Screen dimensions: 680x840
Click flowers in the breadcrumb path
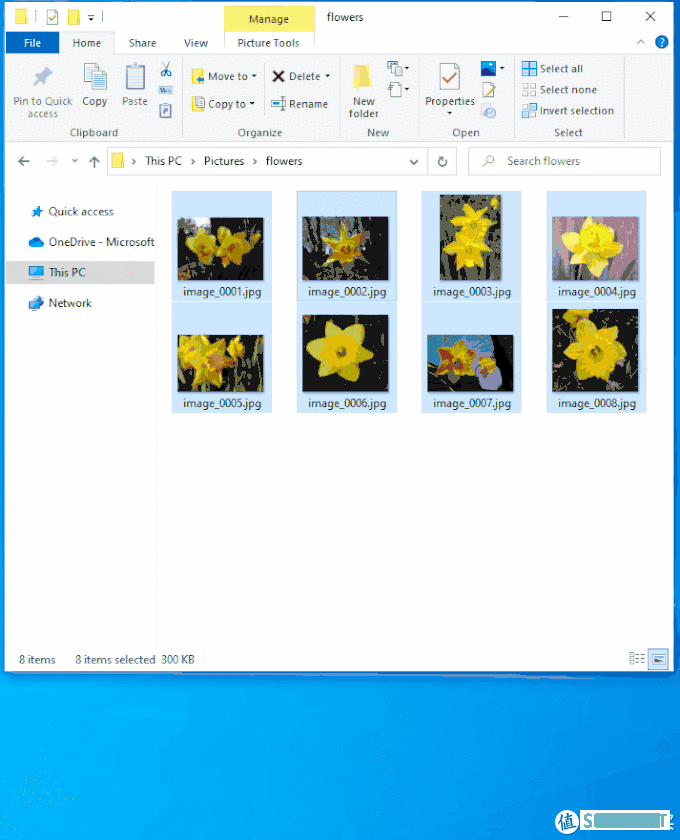284,161
